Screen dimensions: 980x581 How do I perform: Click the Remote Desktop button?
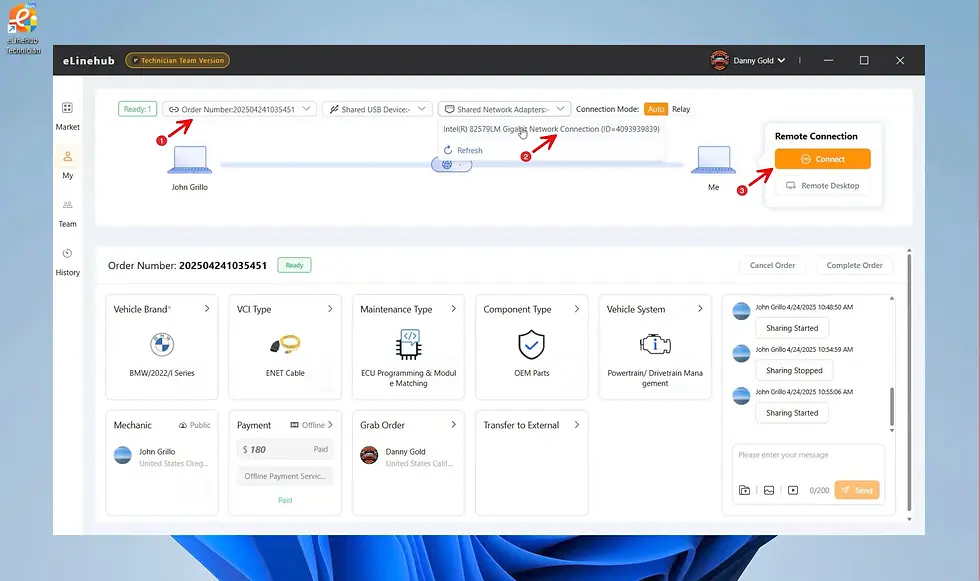pyautogui.click(x=822, y=186)
